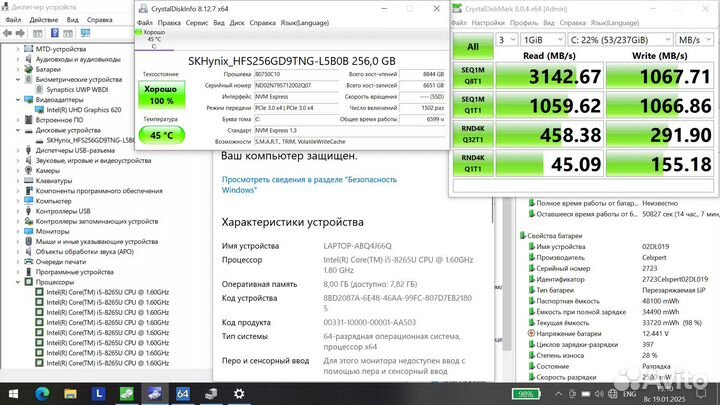720x405 pixels.
Task: Click the warning icon beside Напряжение батареи
Action: tap(531, 333)
